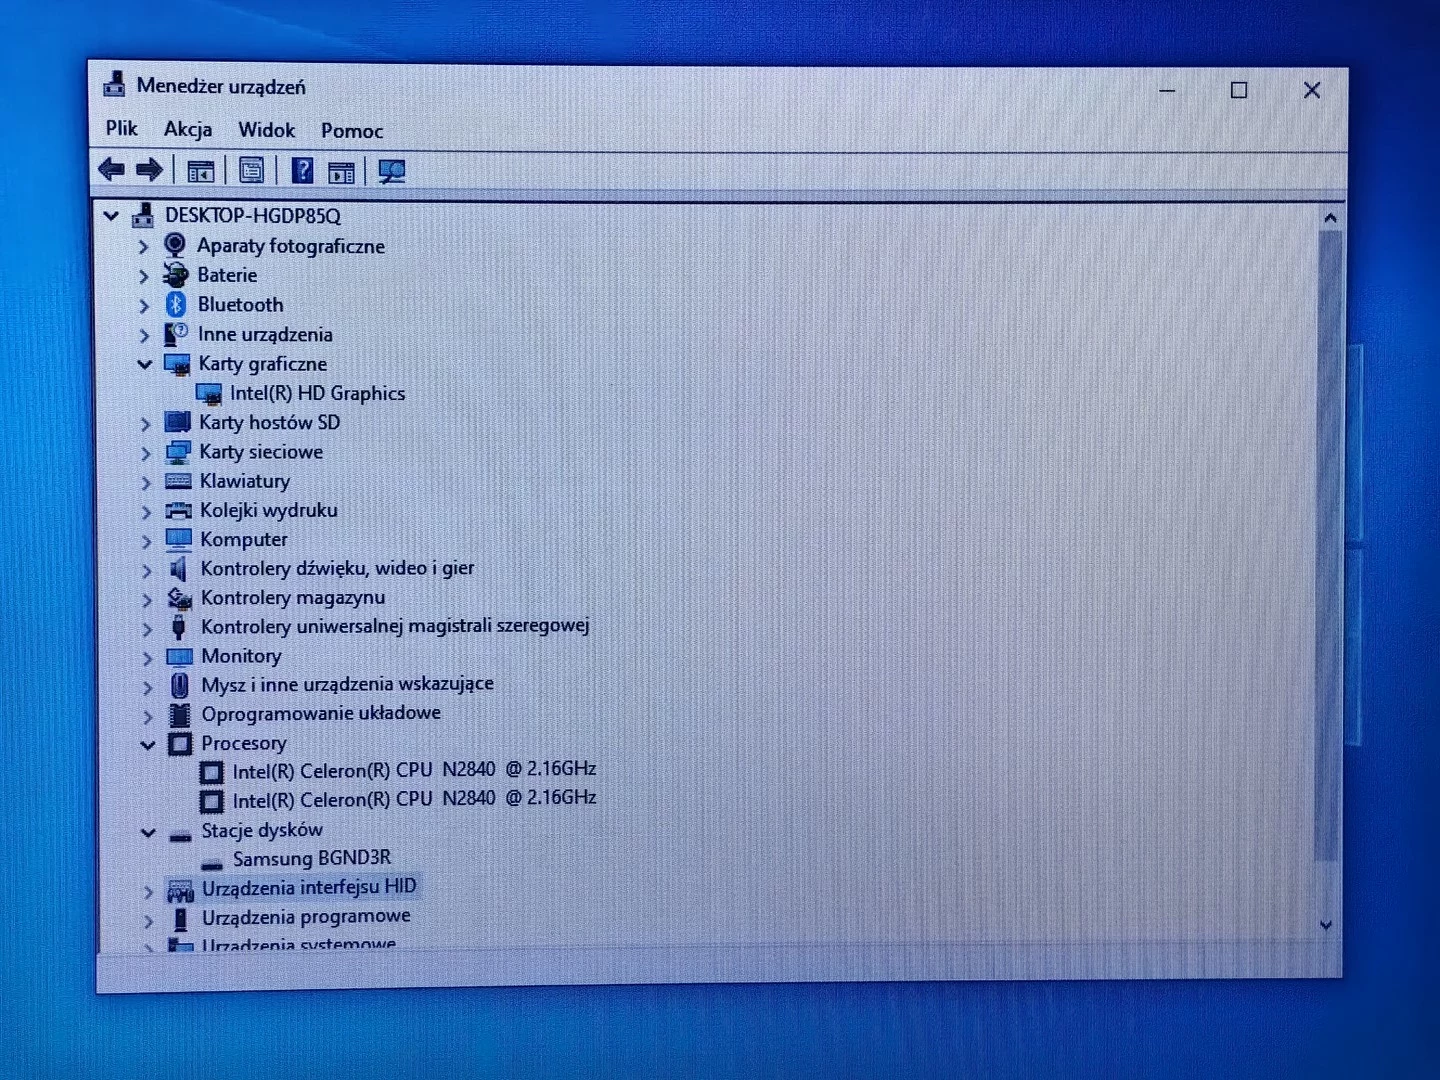Click the Monitory screen icon
The height and width of the screenshot is (1080, 1440).
tap(180, 656)
